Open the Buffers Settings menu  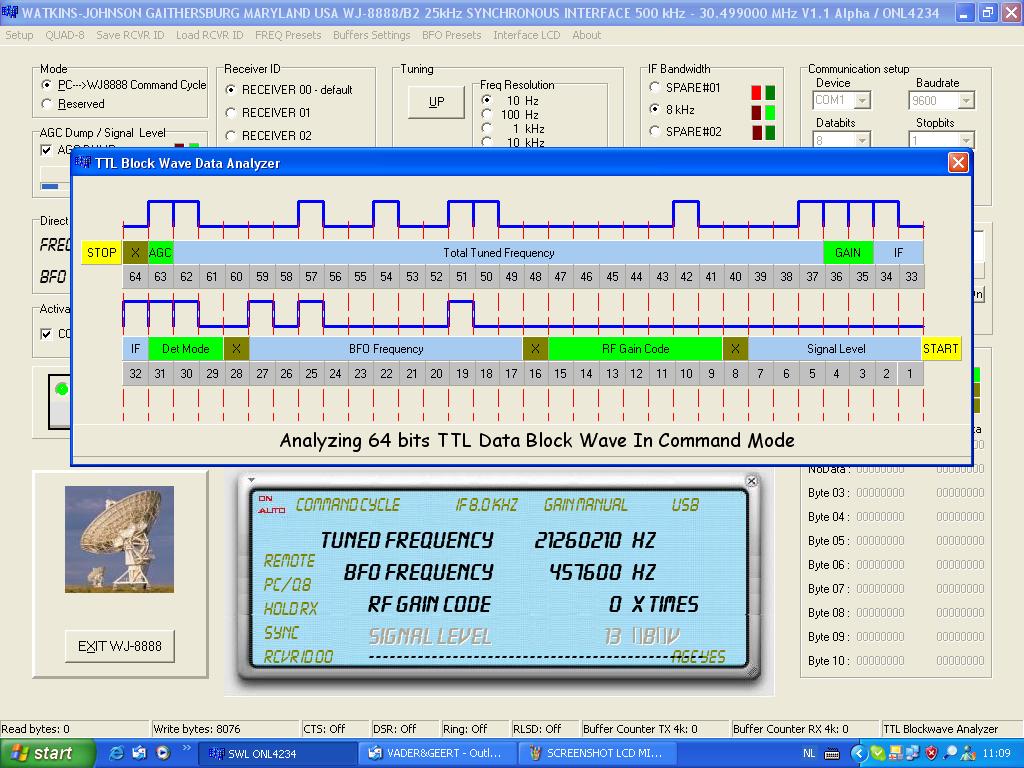[x=372, y=35]
